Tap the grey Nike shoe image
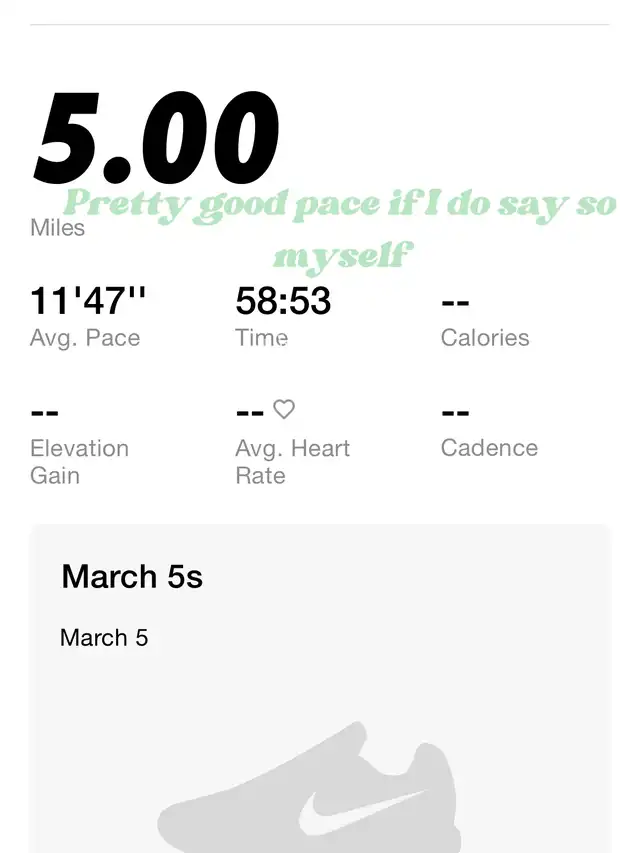 click(x=309, y=787)
